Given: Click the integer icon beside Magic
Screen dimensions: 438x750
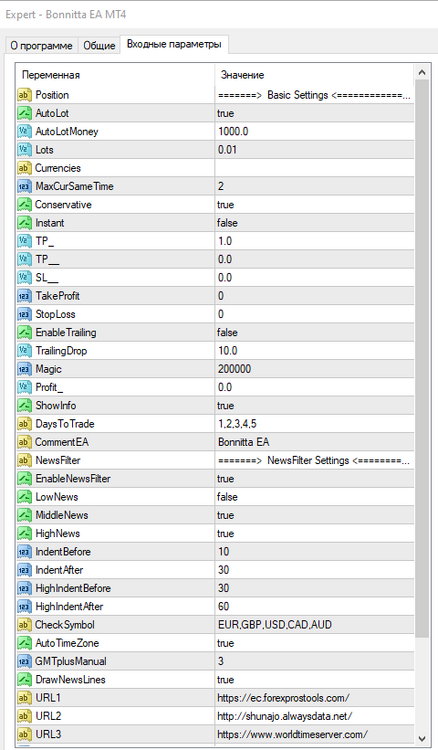Looking at the screenshot, I should click(x=24, y=369).
